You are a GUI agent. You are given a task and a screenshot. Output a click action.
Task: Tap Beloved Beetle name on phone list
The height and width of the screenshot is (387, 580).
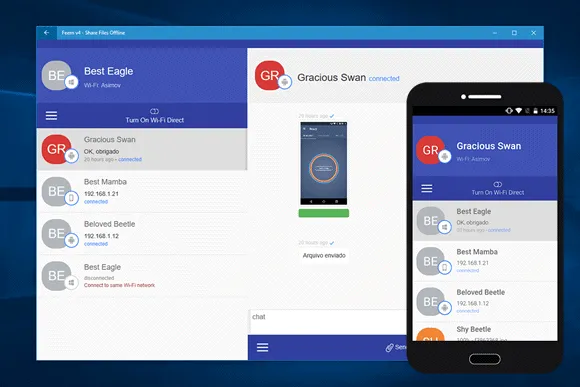480,292
